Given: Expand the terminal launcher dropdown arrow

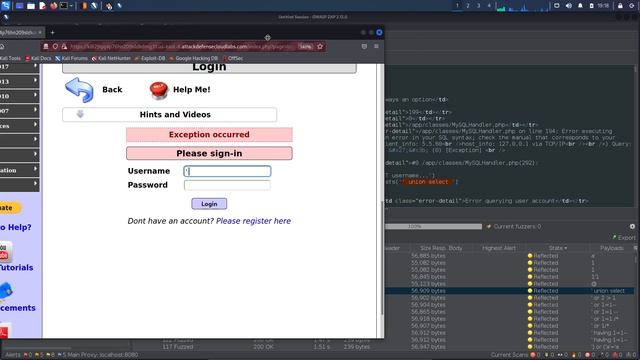Looking at the screenshot, I should click(x=71, y=6).
